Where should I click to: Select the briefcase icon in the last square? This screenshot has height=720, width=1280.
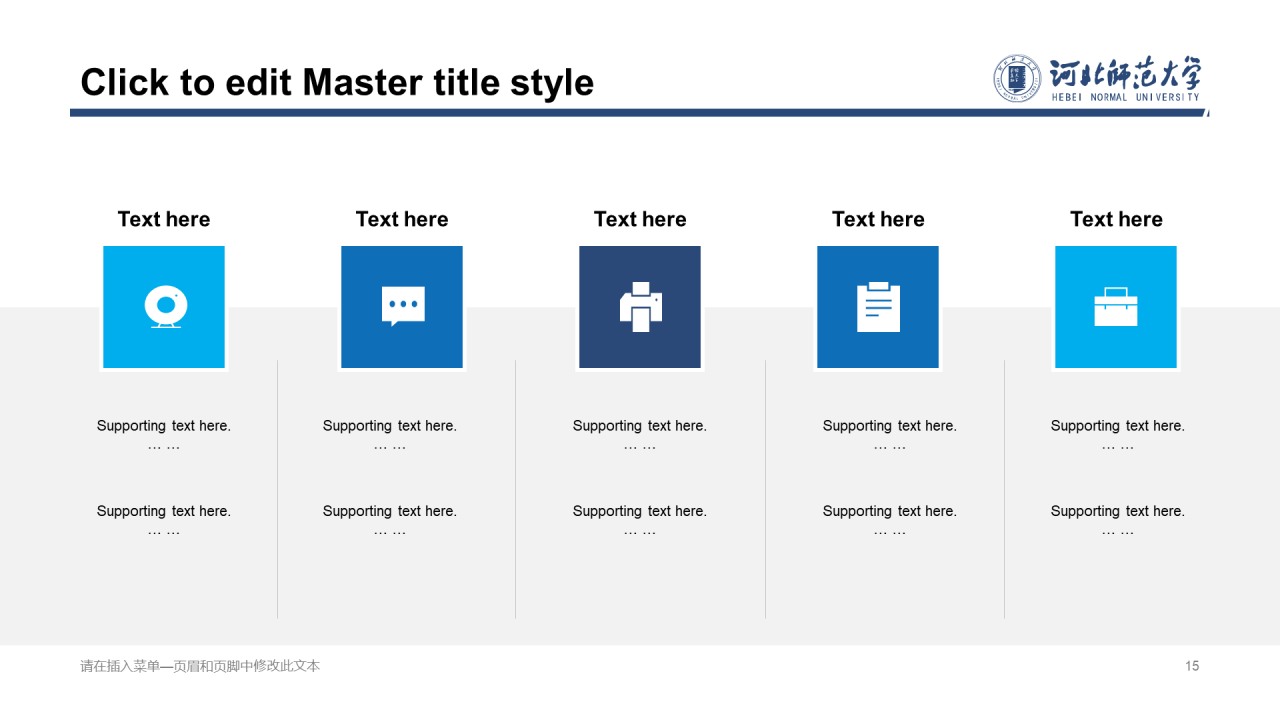[1116, 307]
